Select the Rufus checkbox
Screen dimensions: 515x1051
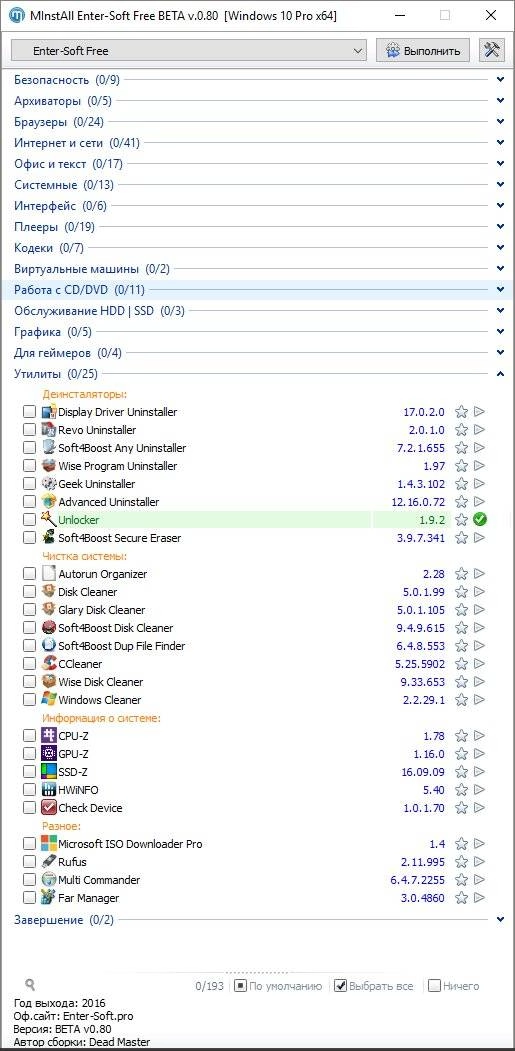pyautogui.click(x=29, y=861)
